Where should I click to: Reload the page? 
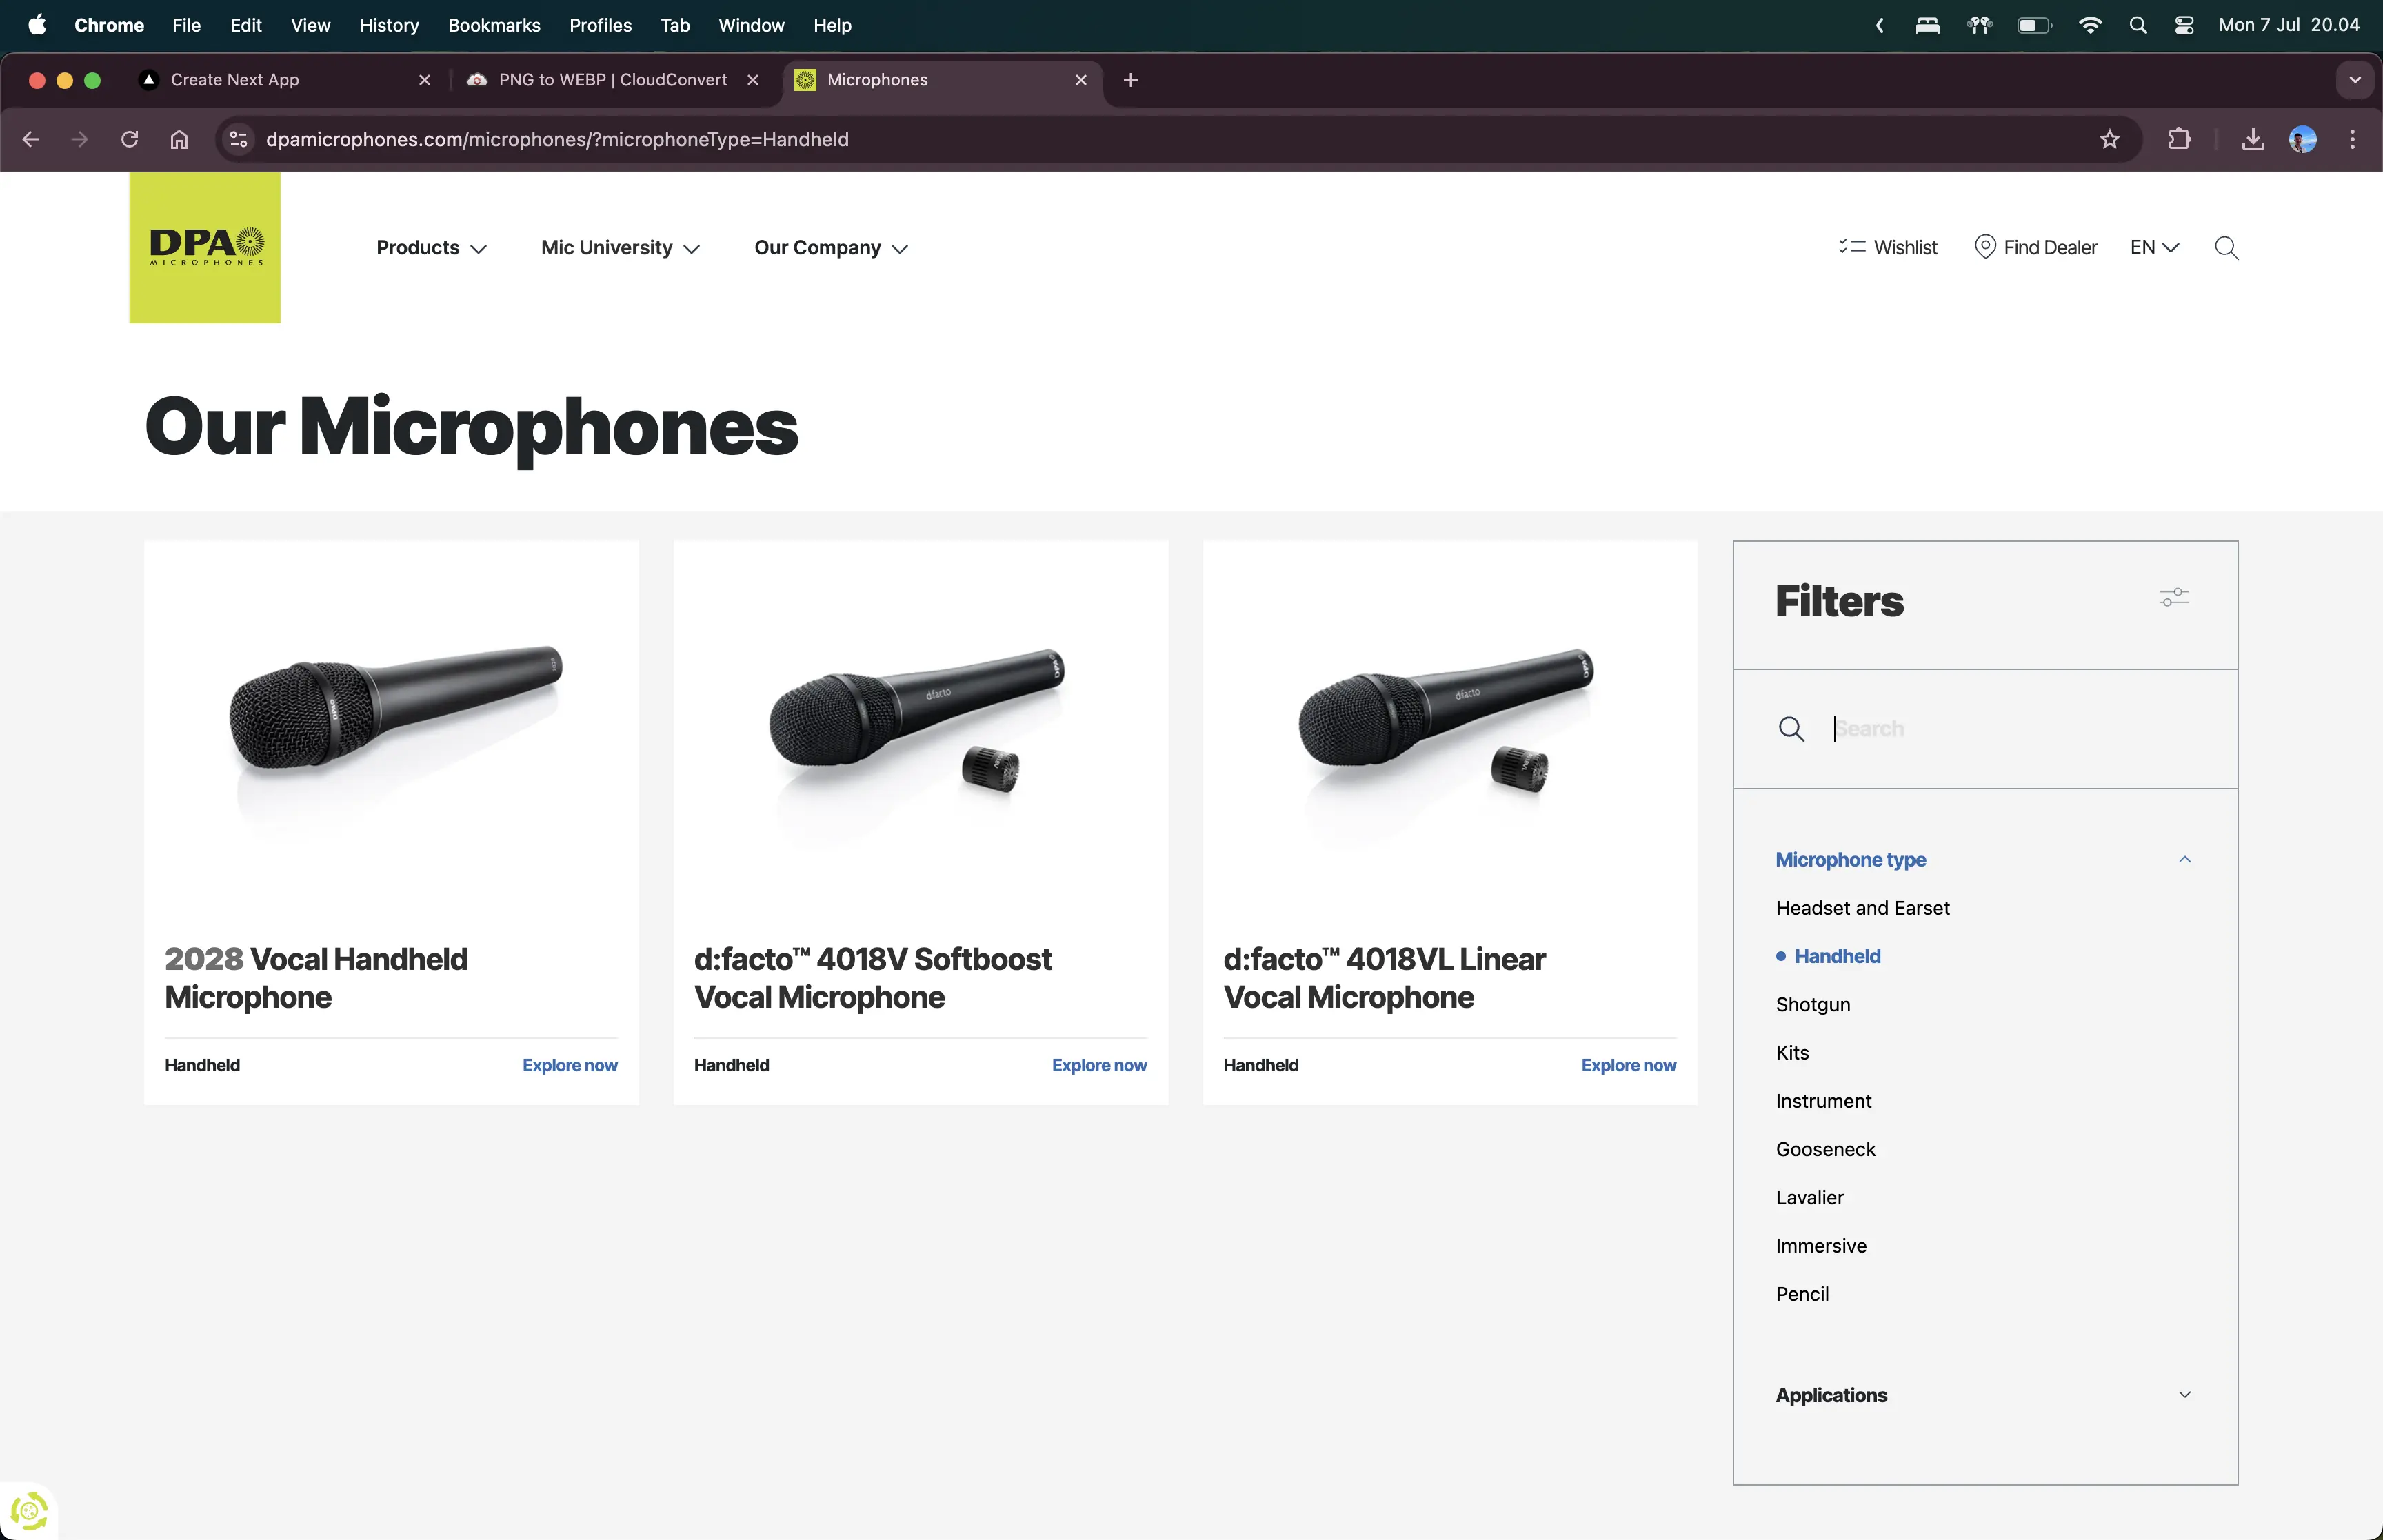[x=129, y=139]
